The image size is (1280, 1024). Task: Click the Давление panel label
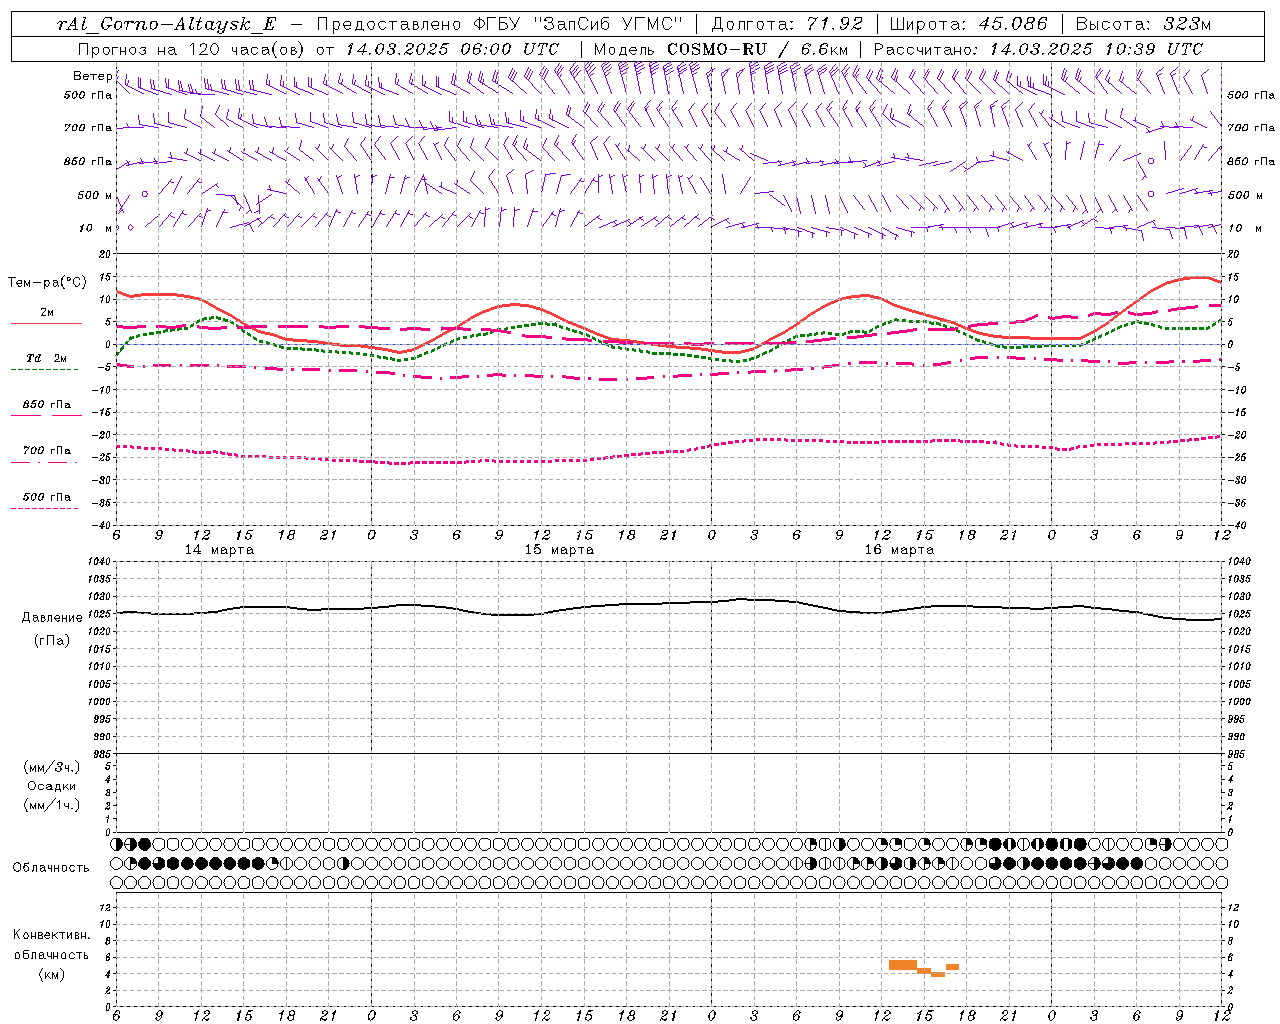(x=52, y=618)
